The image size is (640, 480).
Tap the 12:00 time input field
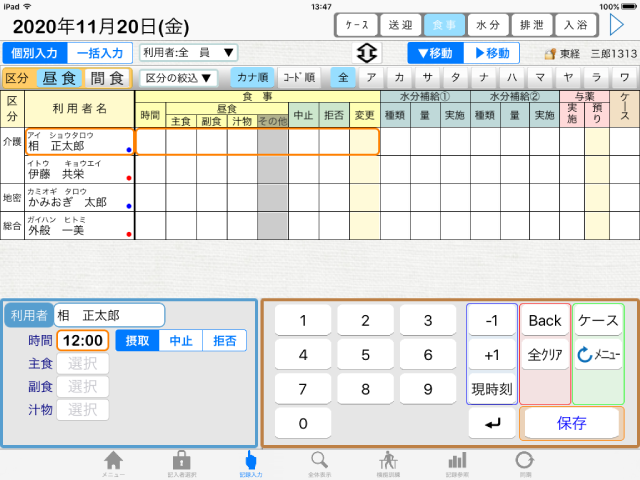click(x=82, y=341)
